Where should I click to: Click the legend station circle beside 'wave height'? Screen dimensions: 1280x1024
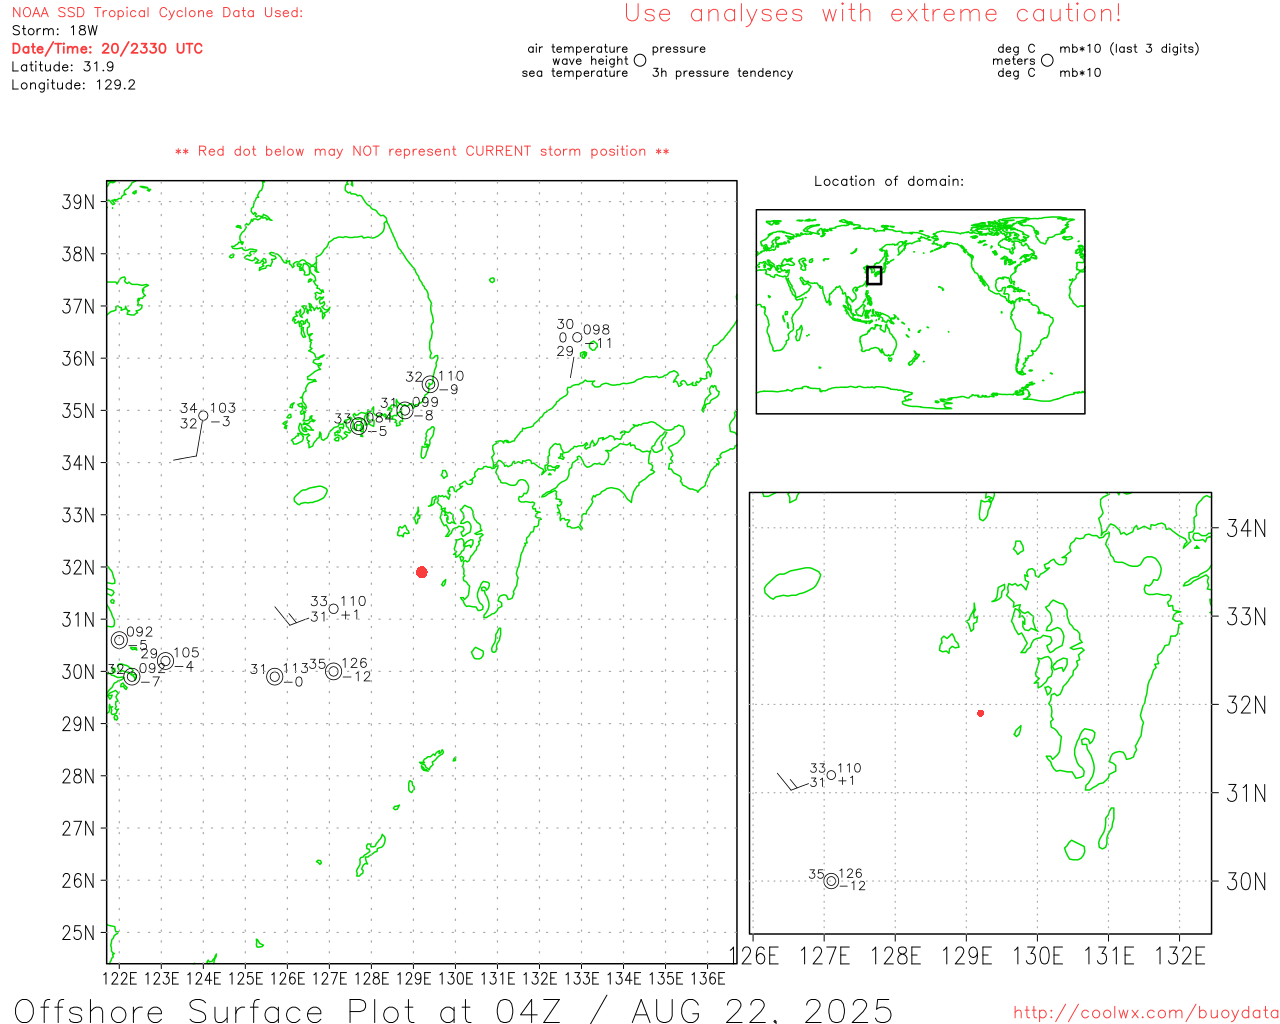[x=640, y=60]
